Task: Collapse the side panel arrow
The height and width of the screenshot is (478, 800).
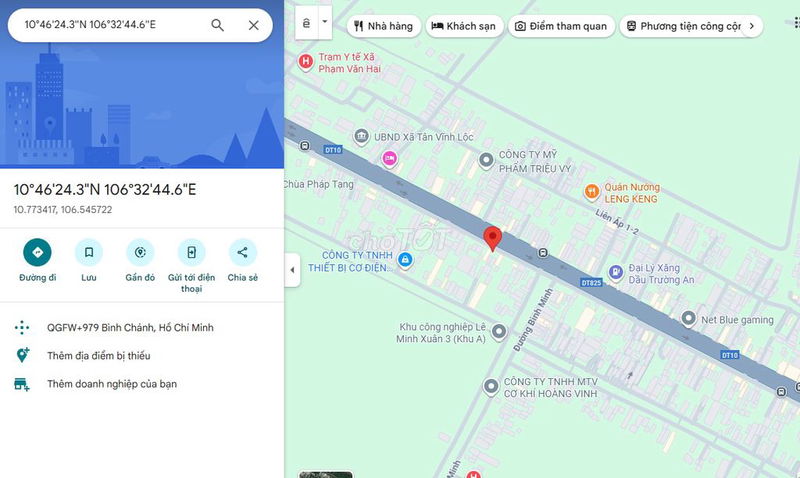Action: [x=292, y=270]
